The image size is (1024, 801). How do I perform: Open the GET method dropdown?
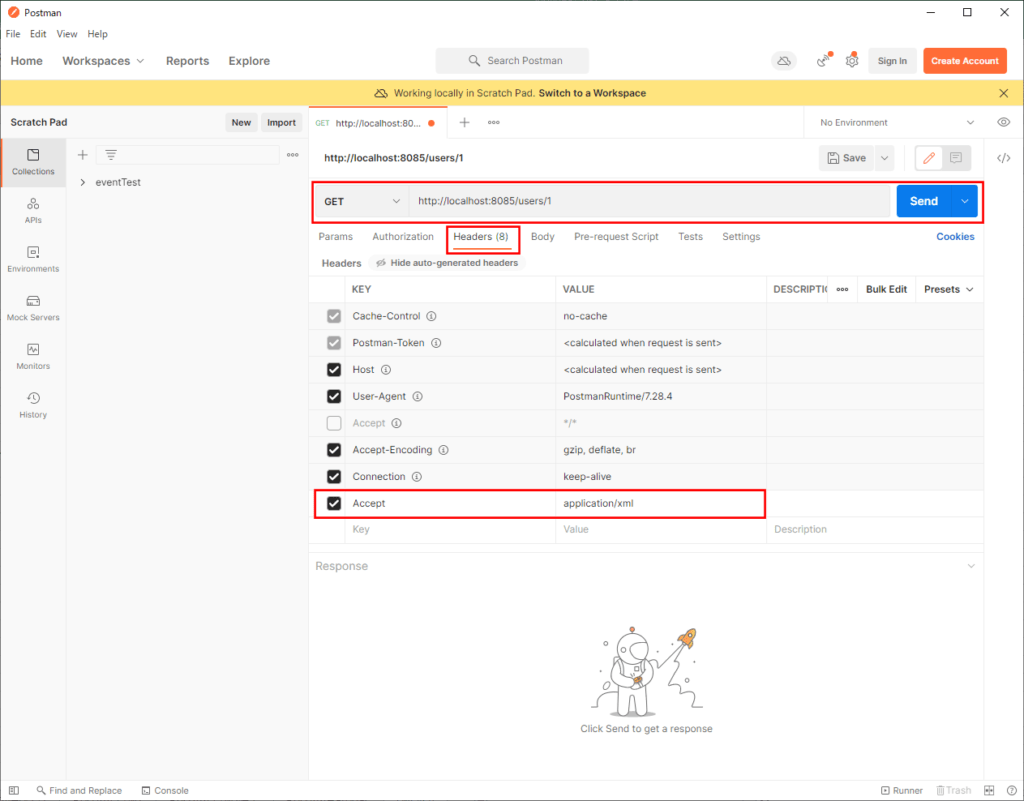(x=361, y=201)
